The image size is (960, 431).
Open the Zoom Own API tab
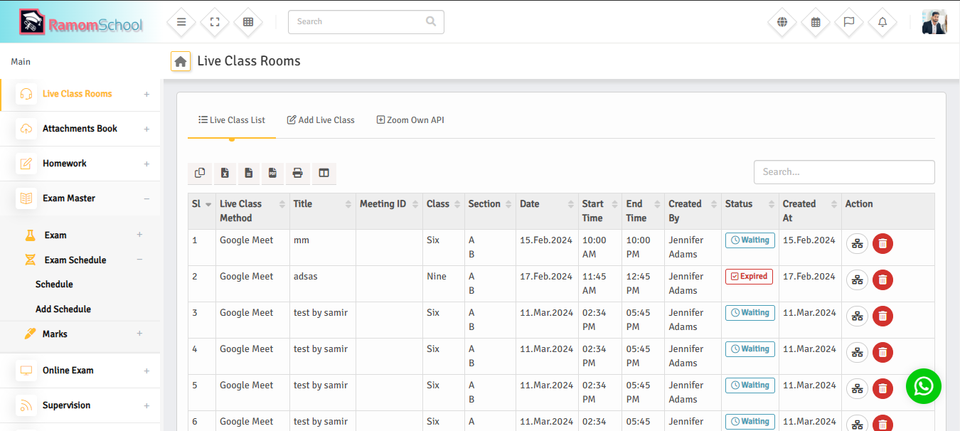point(410,120)
